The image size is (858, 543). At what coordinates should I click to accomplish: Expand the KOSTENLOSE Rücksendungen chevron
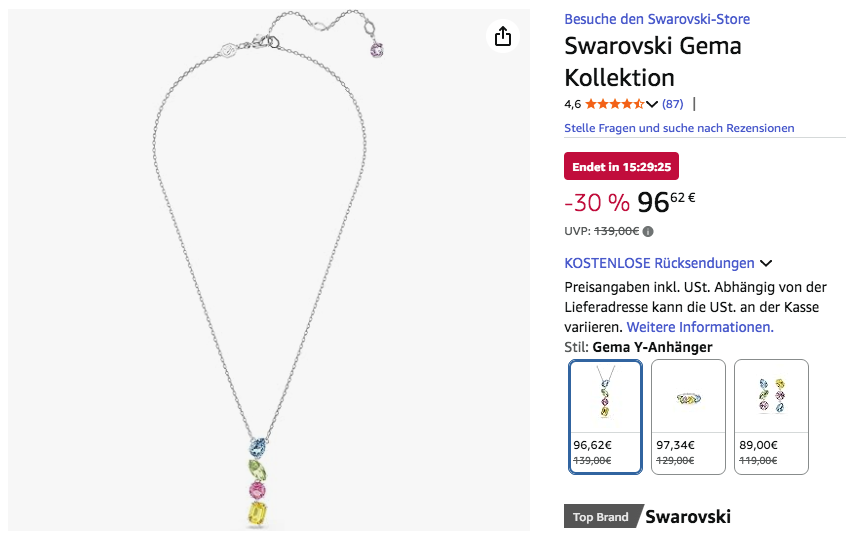point(766,264)
